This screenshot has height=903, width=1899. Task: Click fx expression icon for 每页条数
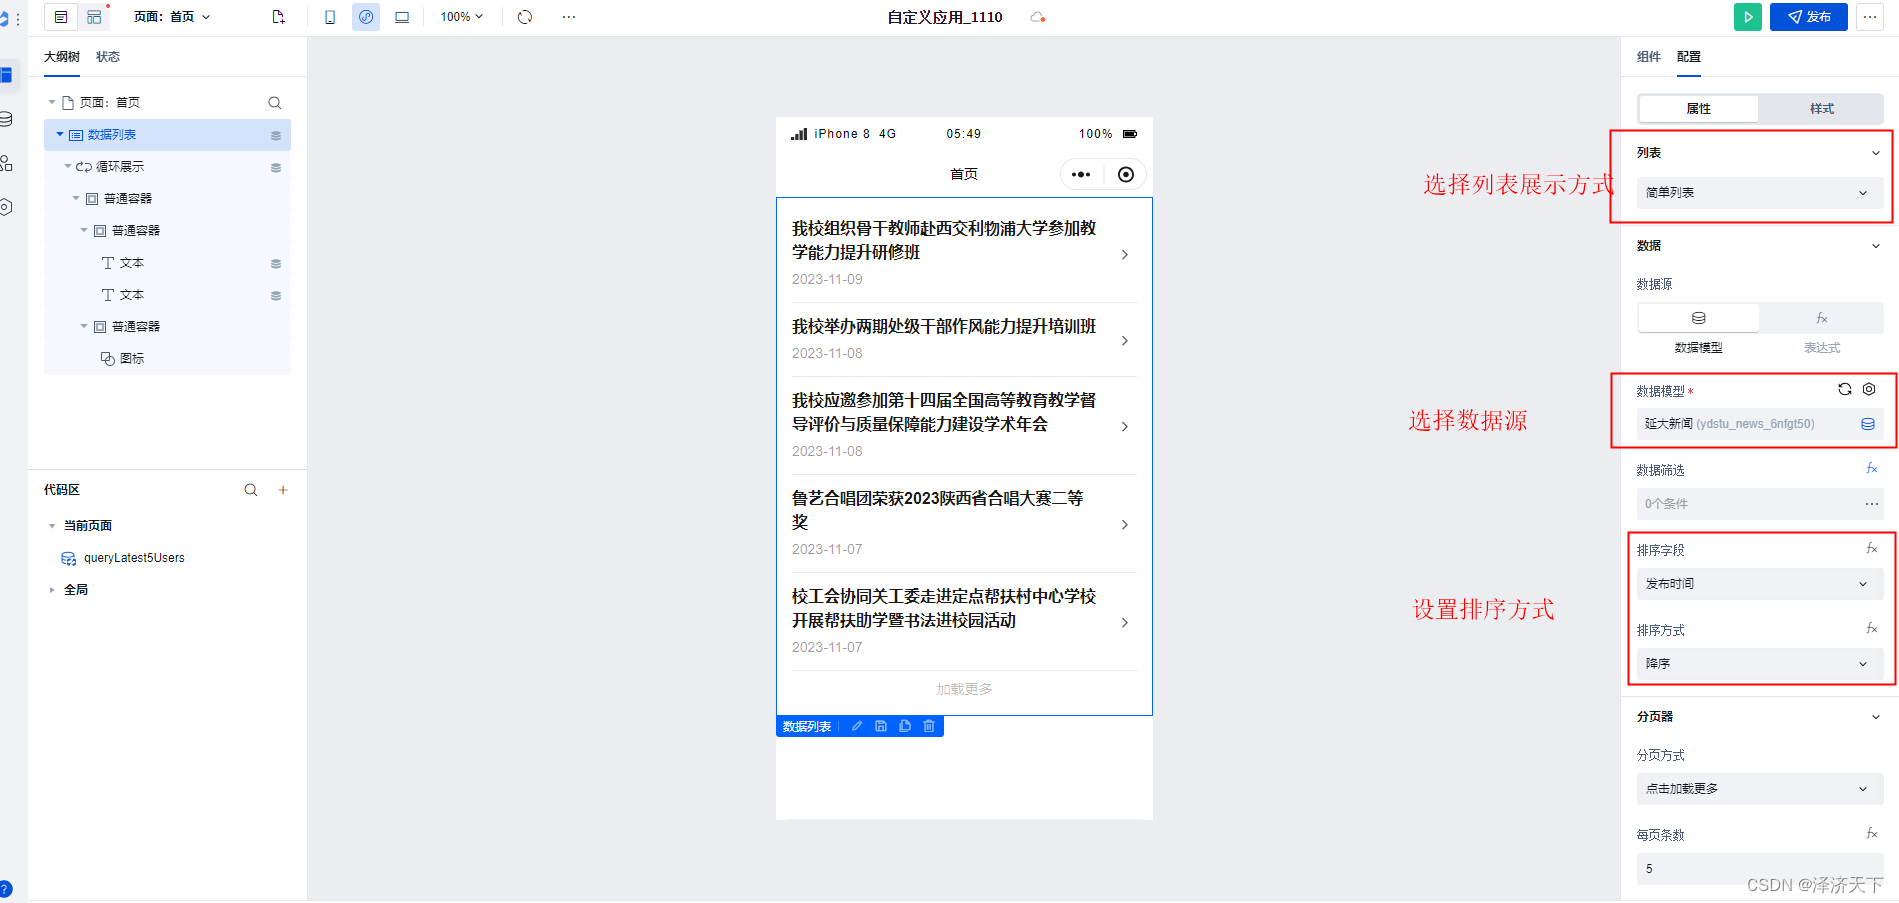pos(1872,834)
